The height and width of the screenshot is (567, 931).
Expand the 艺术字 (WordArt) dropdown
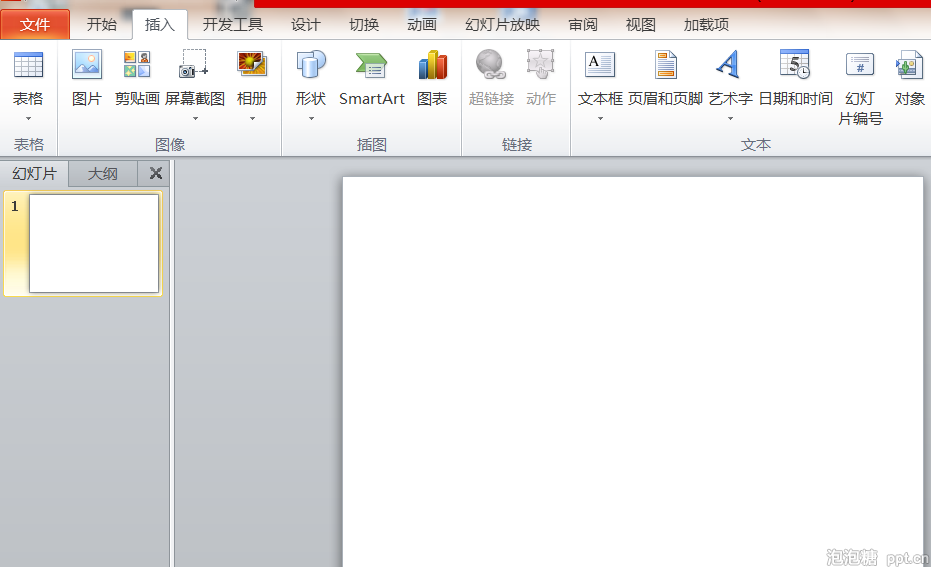pyautogui.click(x=730, y=118)
